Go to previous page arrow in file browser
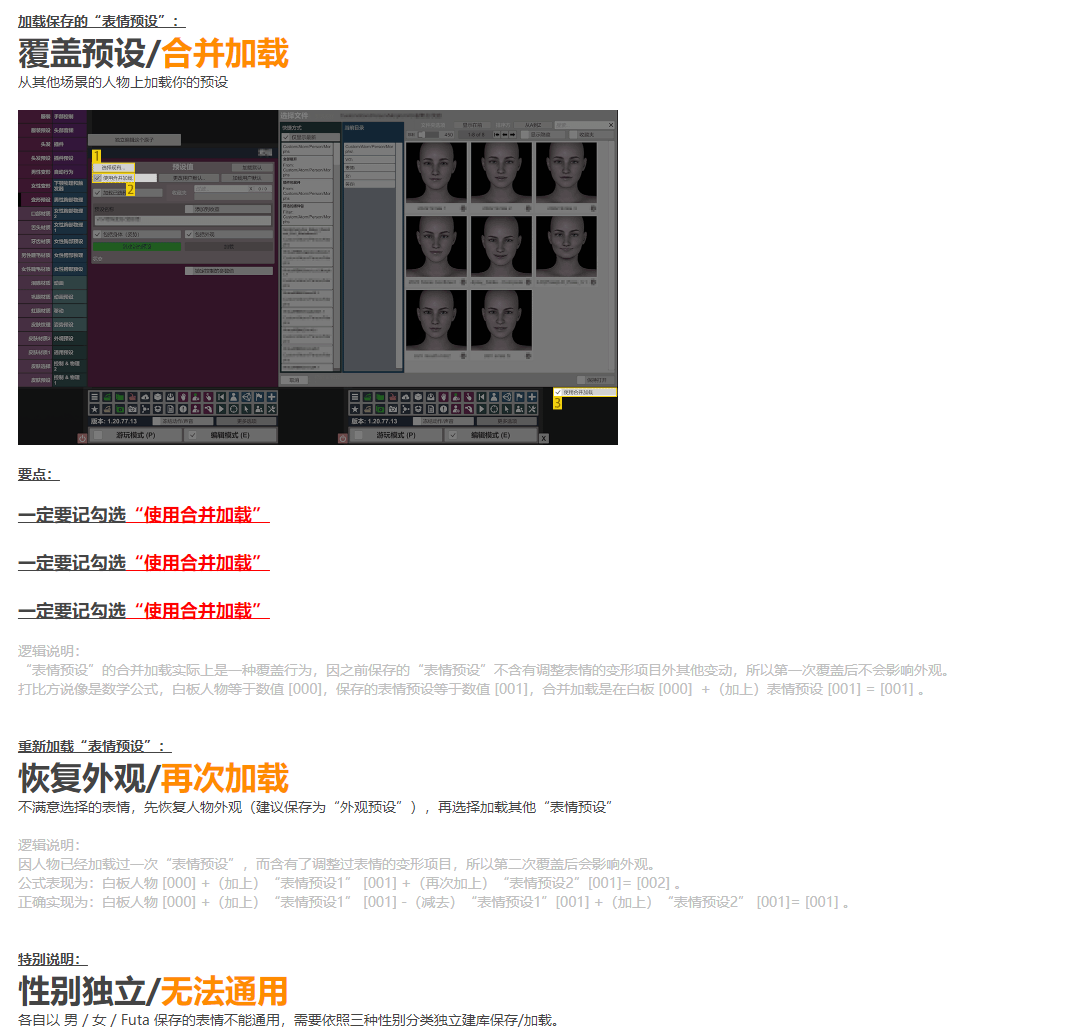Screen dimensions: 1069x1032 [505, 134]
